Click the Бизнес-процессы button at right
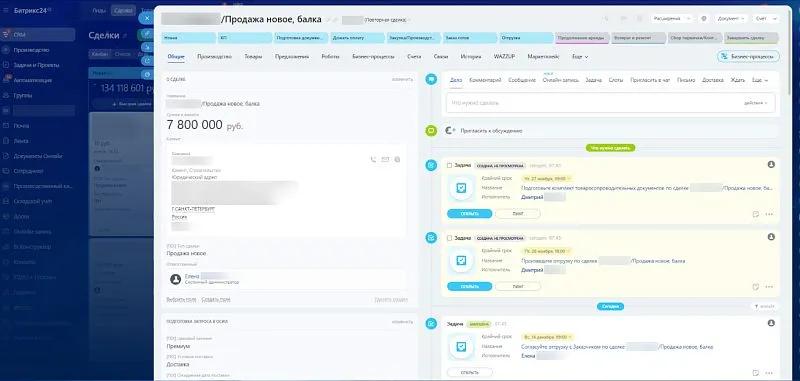Image resolution: width=800 pixels, height=381 pixels. [x=748, y=57]
